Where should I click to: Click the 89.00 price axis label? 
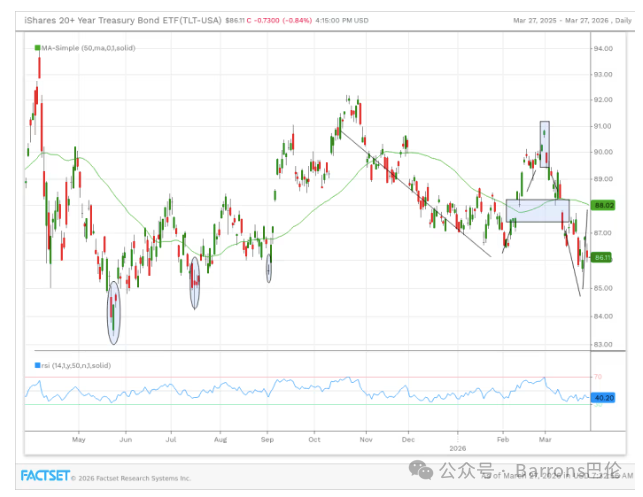click(603, 179)
